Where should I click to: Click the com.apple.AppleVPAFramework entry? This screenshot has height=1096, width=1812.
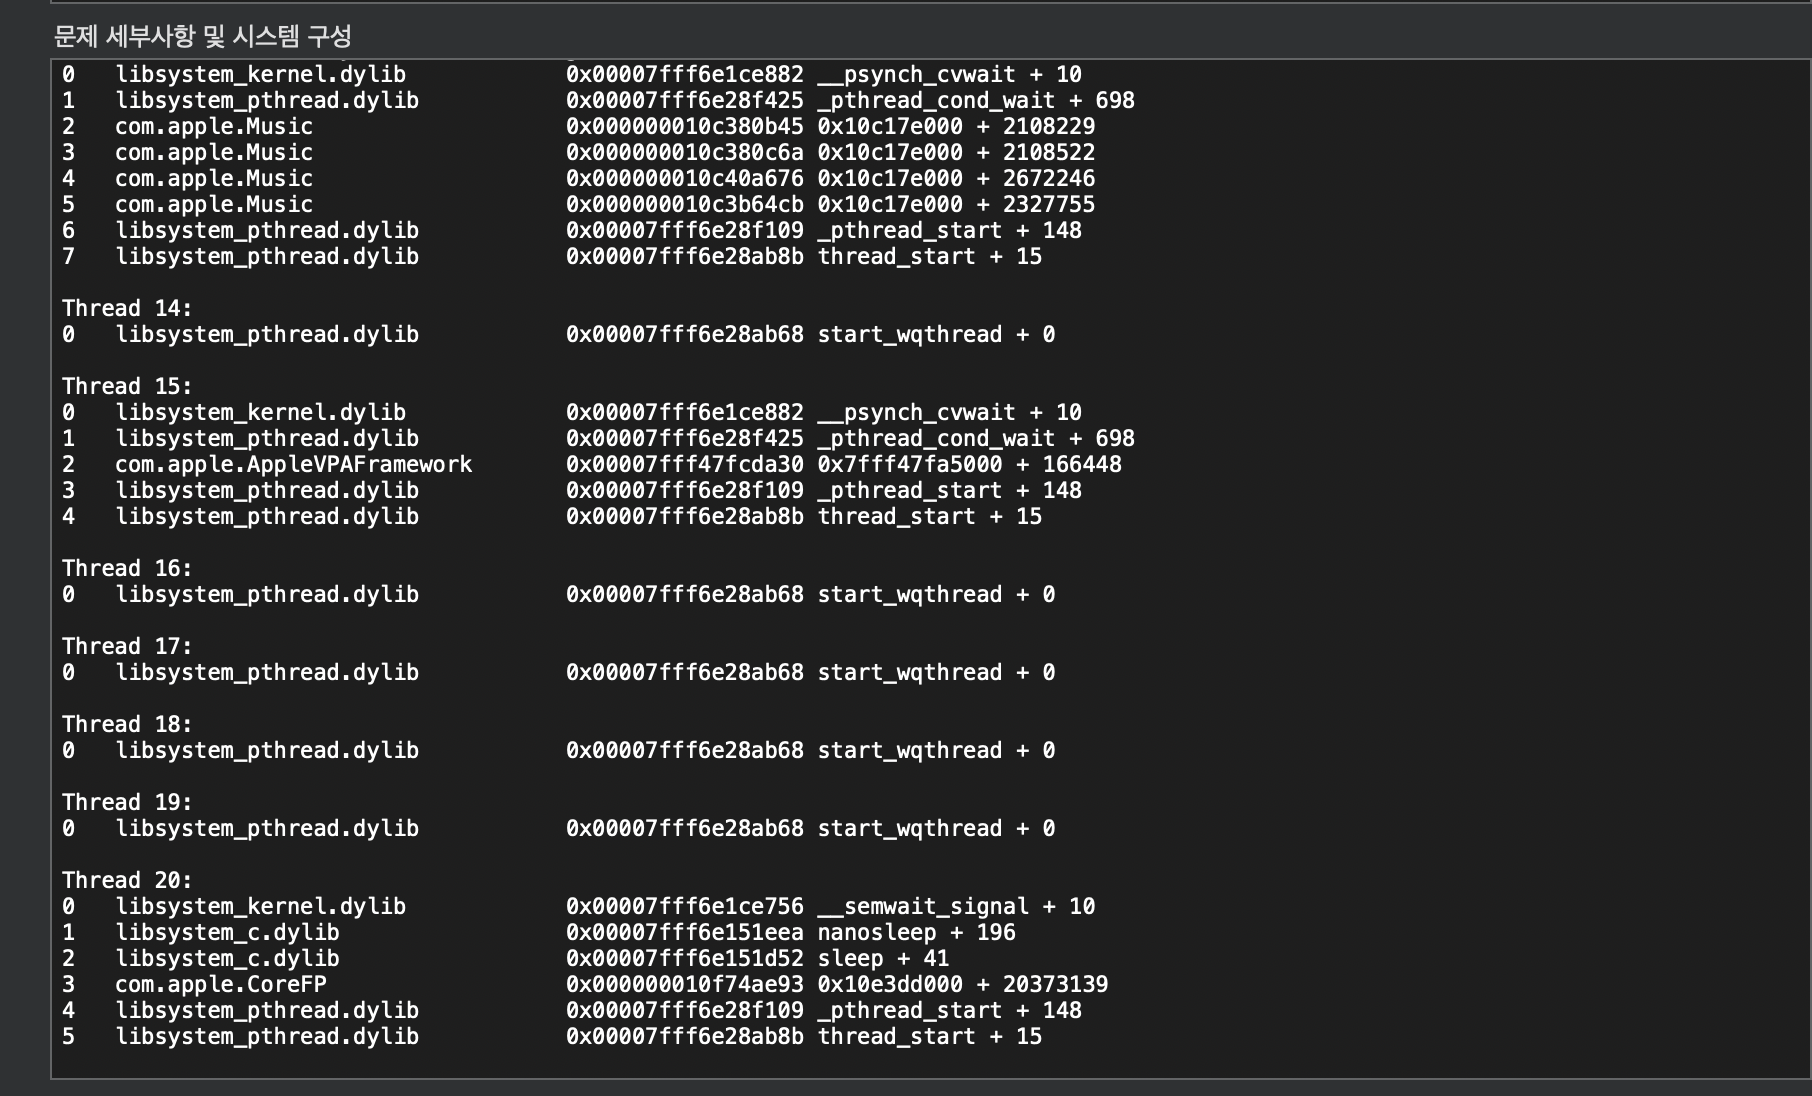pyautogui.click(x=293, y=464)
